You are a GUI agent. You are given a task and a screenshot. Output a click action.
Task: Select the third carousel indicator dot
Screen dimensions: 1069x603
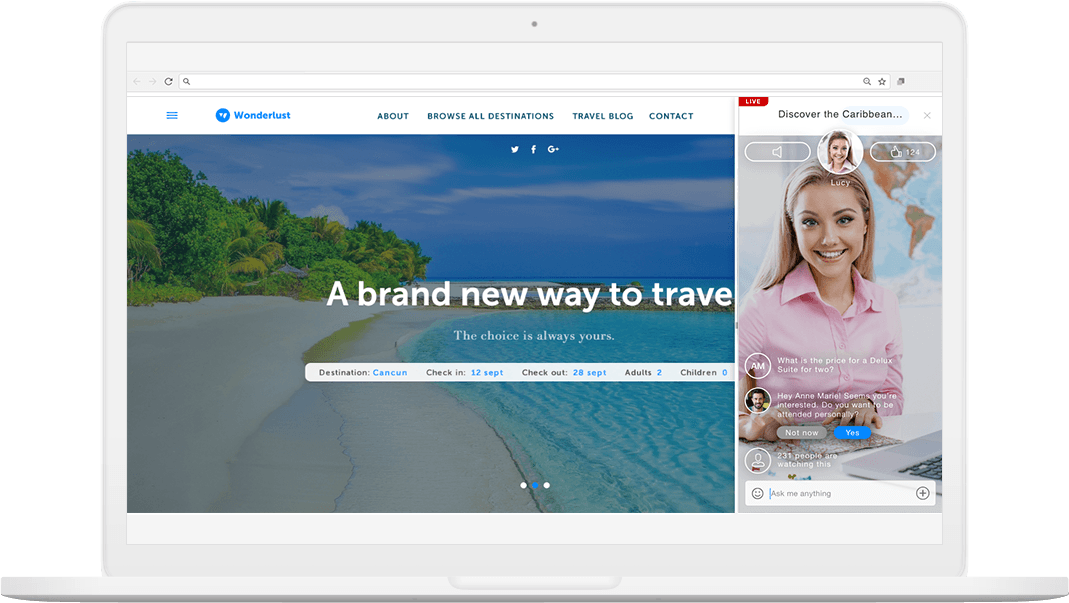pyautogui.click(x=546, y=485)
